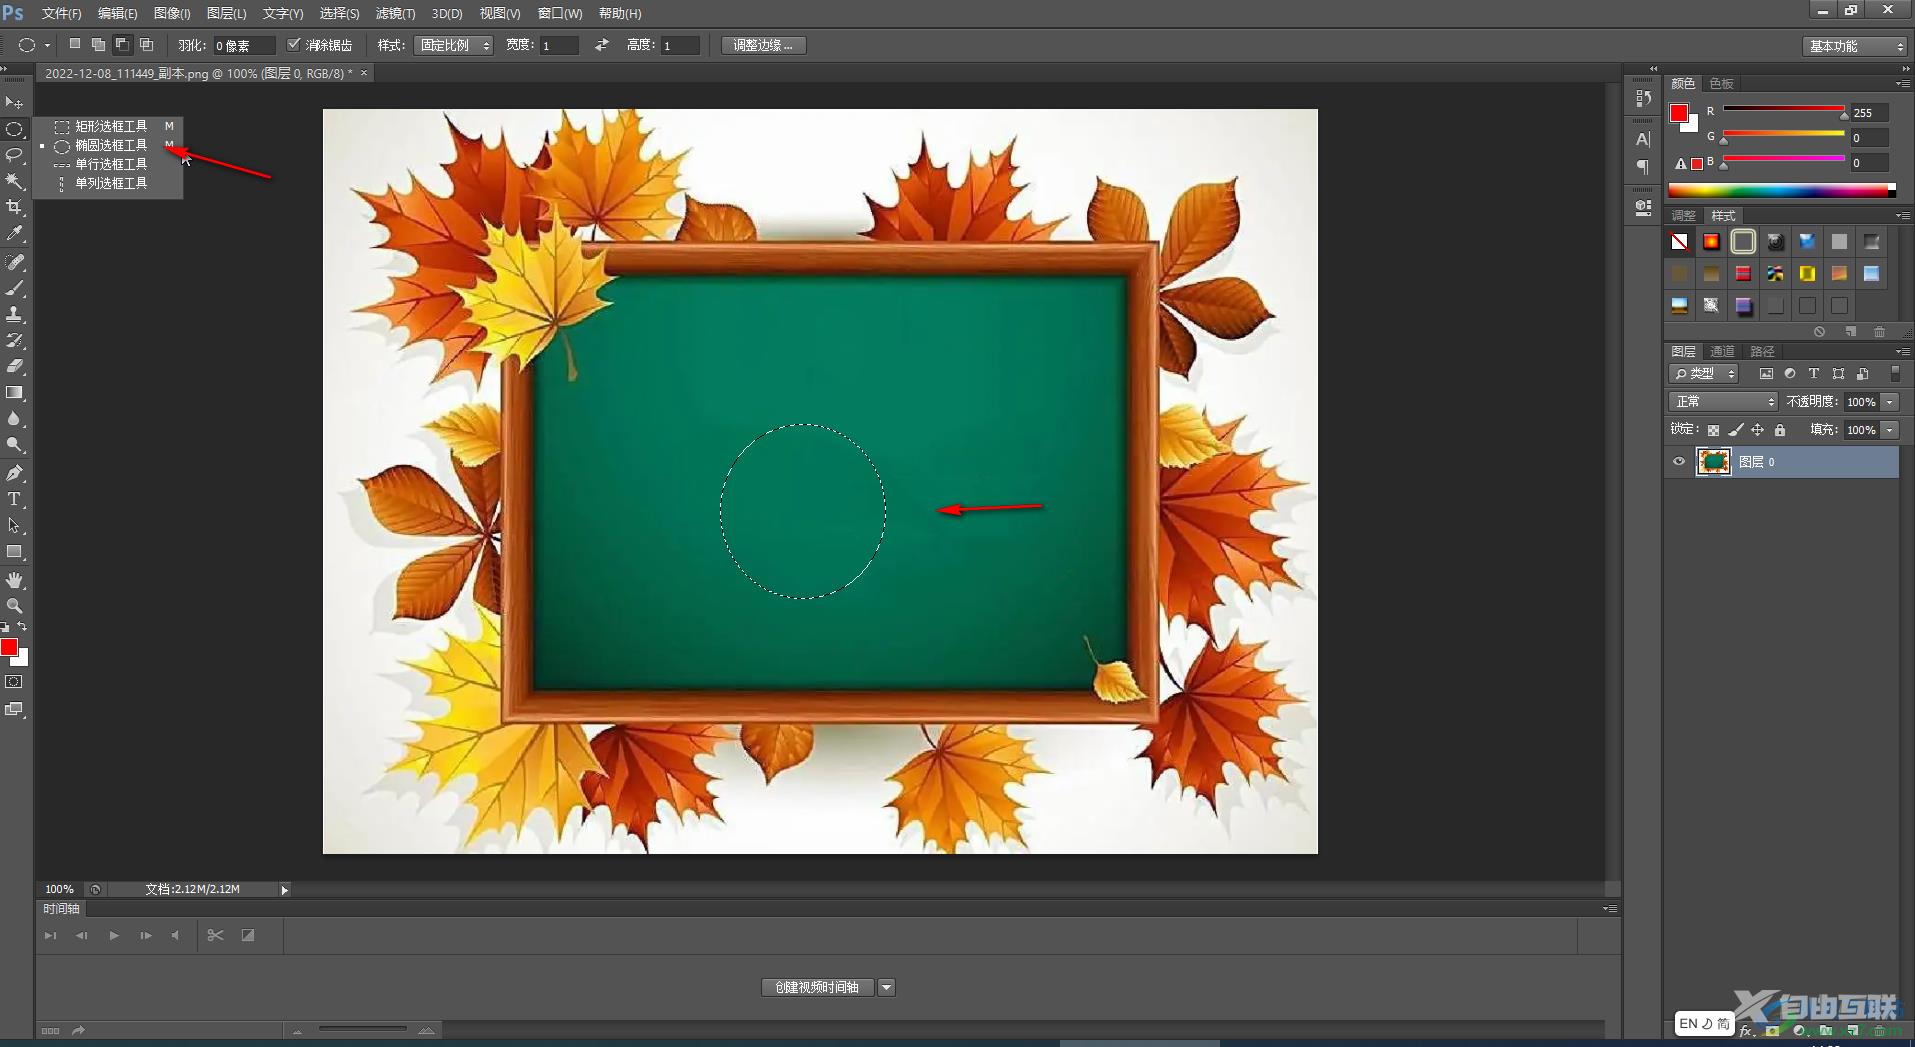Choose 单行选框工具 from the flyout
1915x1047 pixels.
(x=110, y=164)
